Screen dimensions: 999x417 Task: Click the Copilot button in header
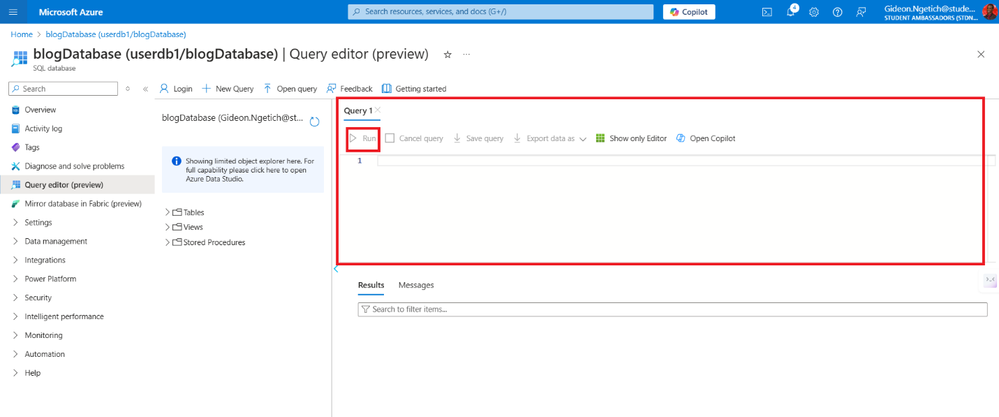pyautogui.click(x=689, y=12)
